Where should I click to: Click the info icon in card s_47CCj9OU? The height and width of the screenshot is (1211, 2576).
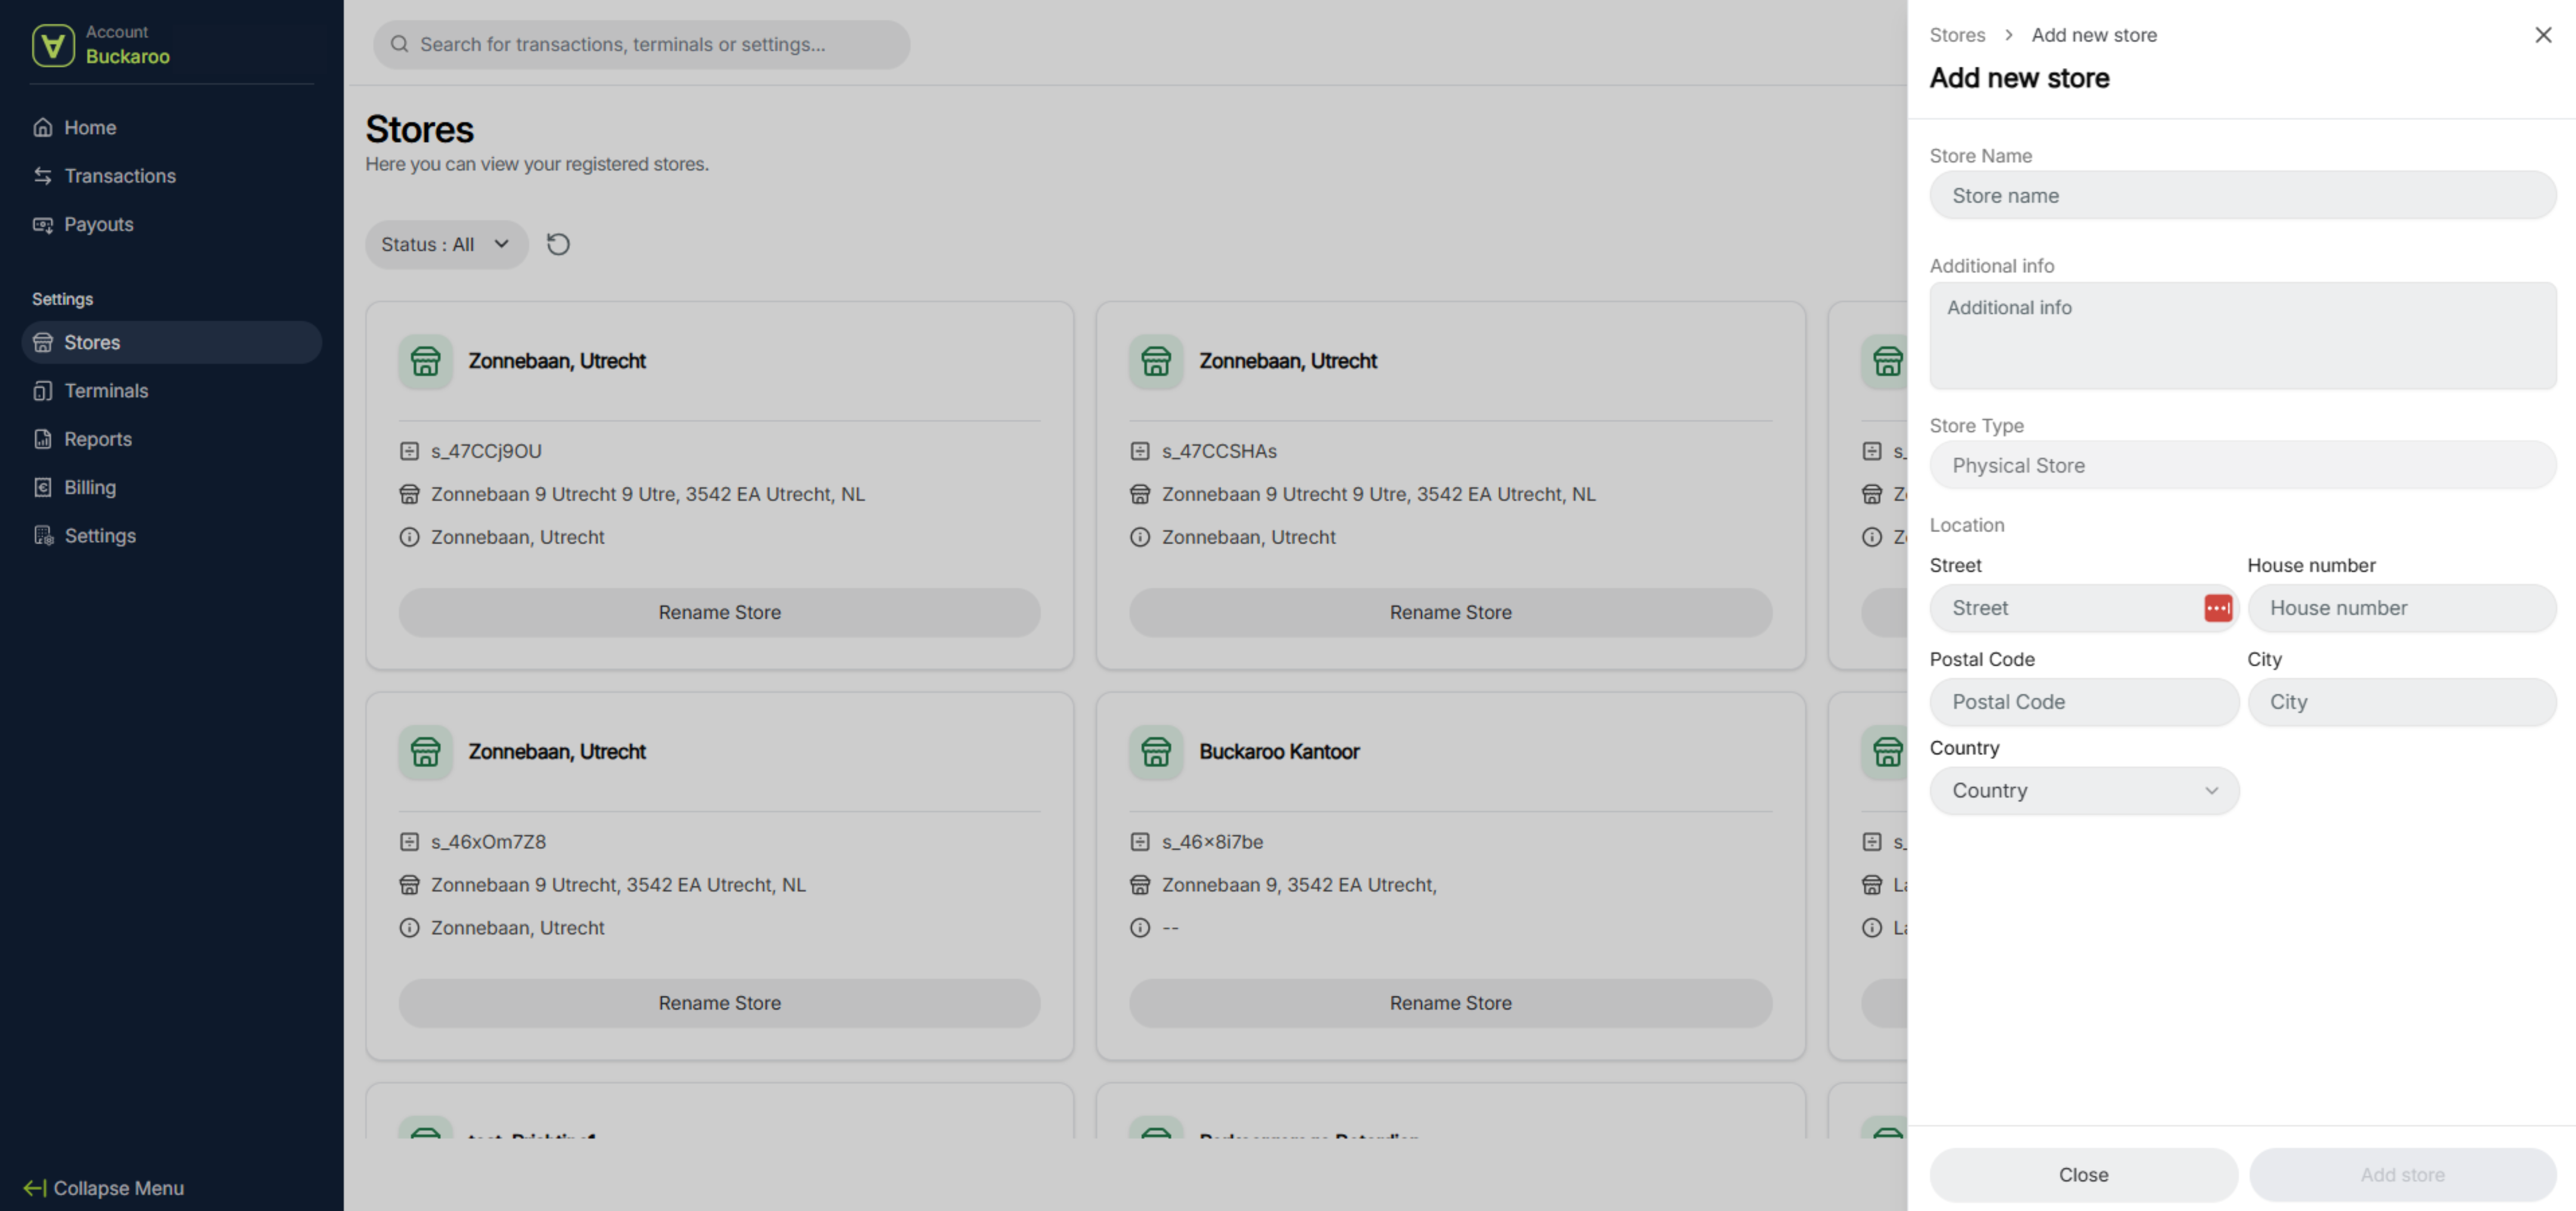[409, 537]
